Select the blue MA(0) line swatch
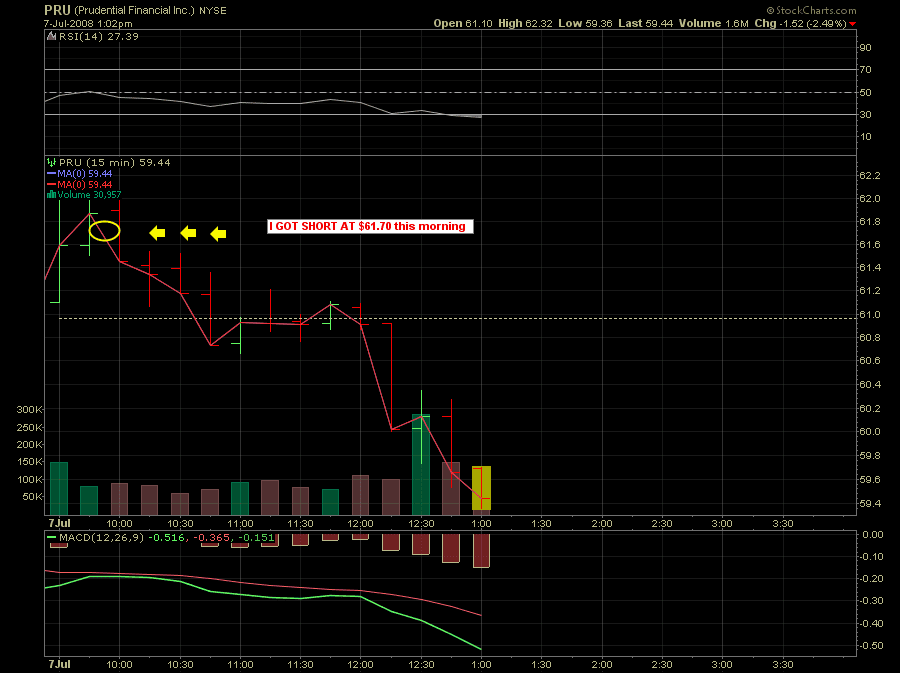900x673 pixels. [52, 174]
